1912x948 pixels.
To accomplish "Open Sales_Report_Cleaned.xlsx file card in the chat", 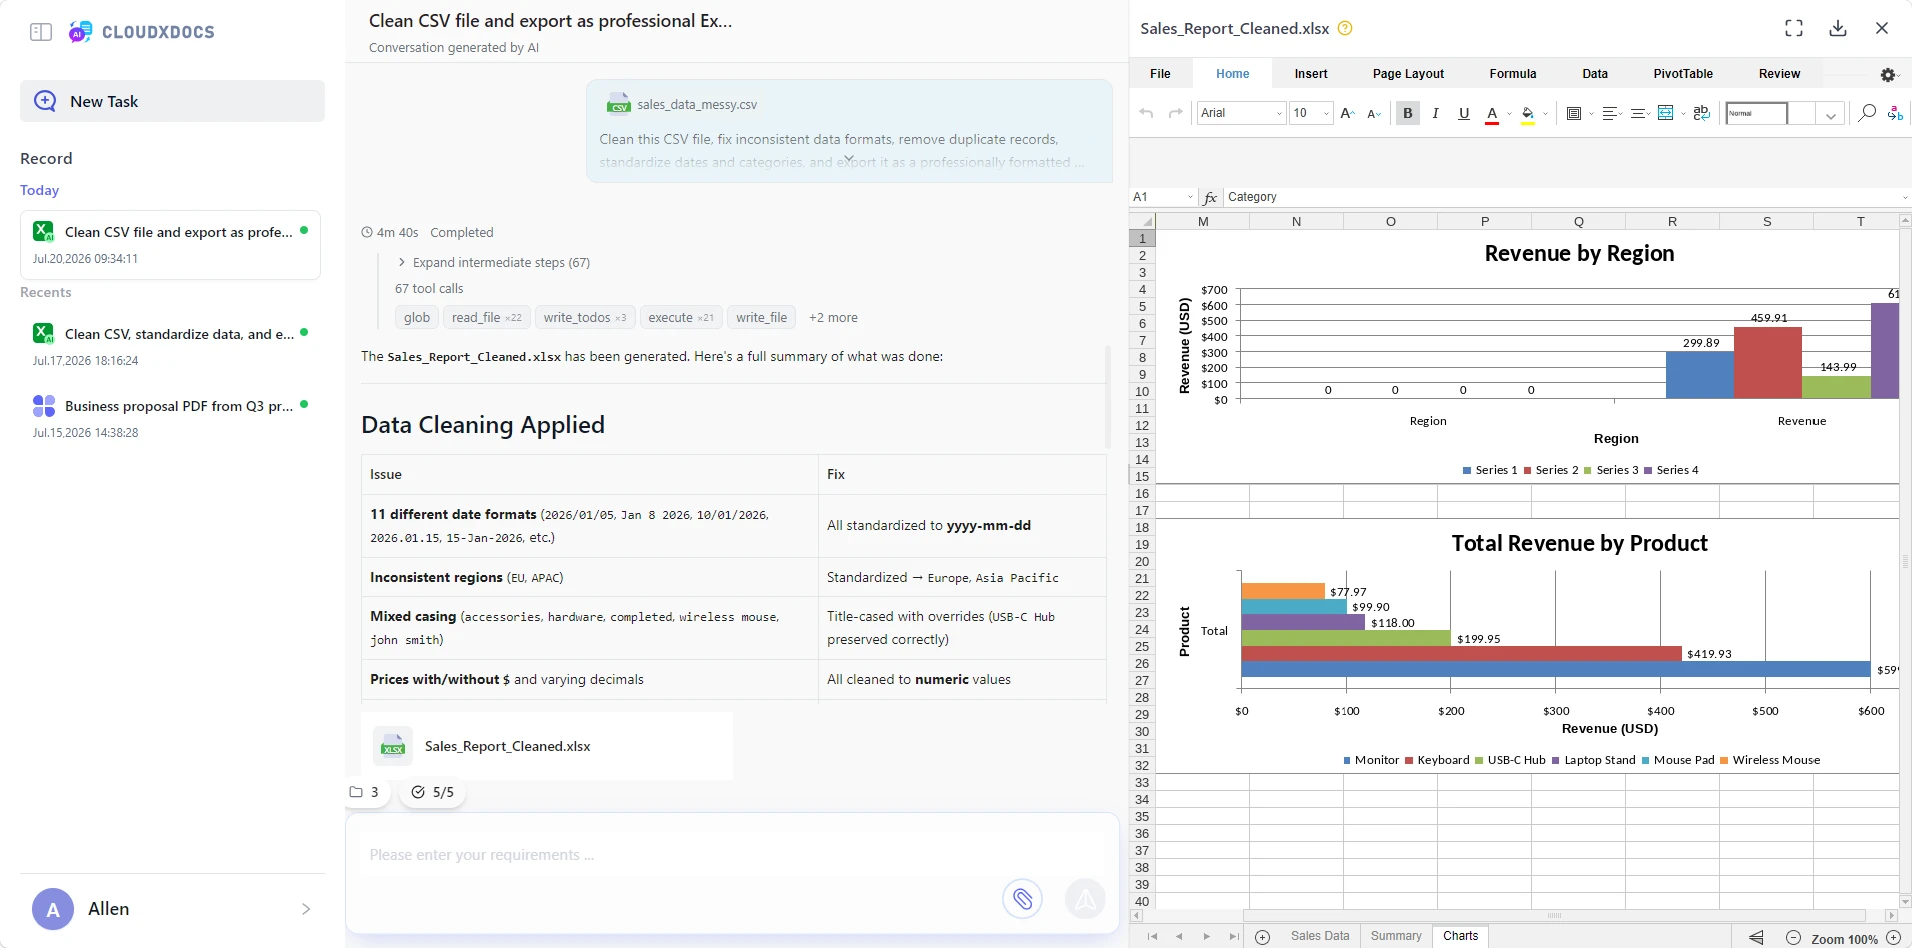I will (547, 746).
